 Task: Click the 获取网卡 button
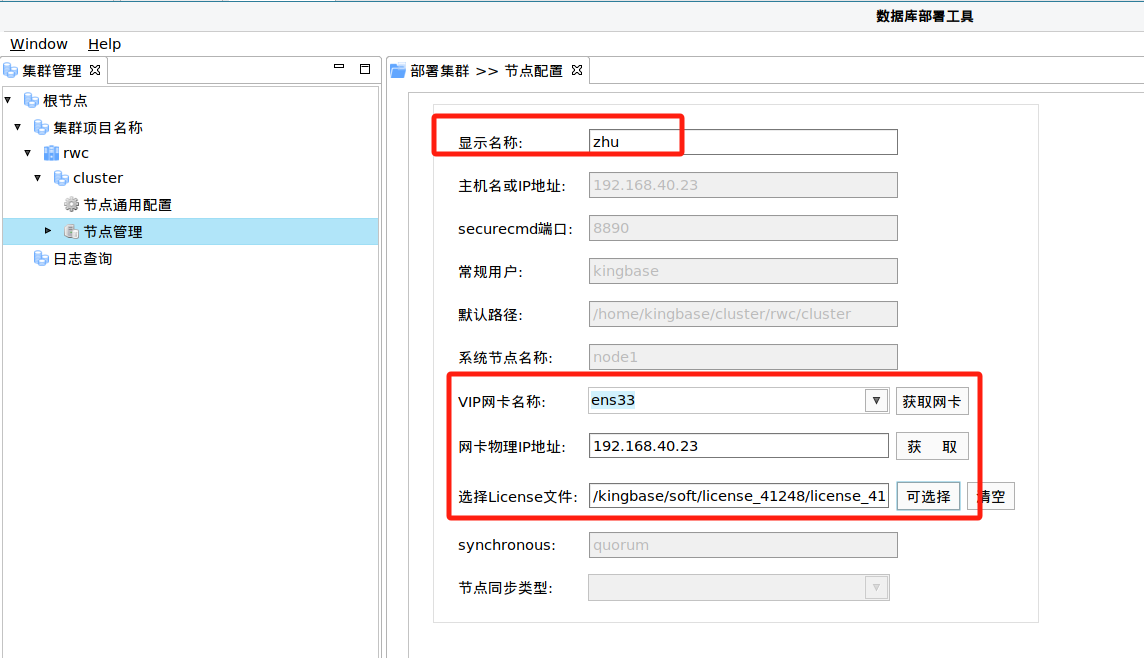(x=931, y=402)
